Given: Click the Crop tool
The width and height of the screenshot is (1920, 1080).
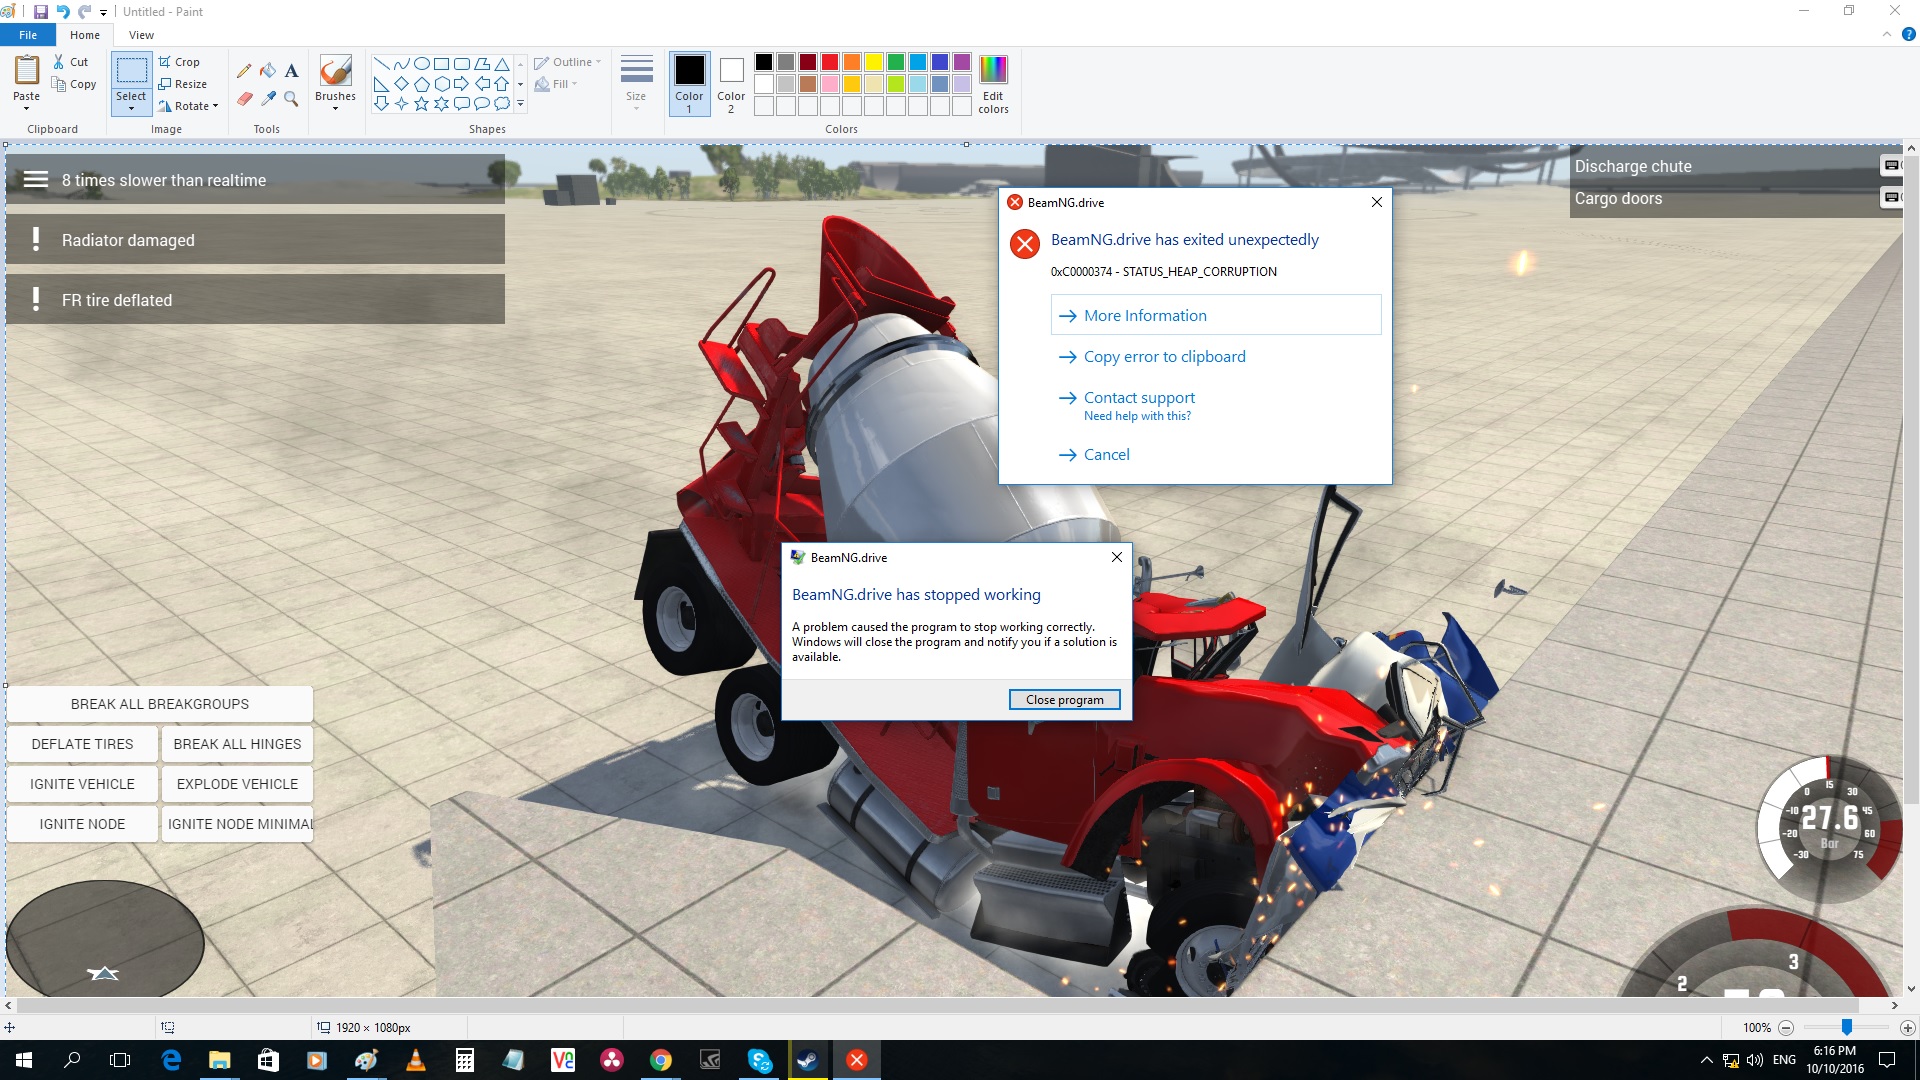Looking at the screenshot, I should (180, 62).
